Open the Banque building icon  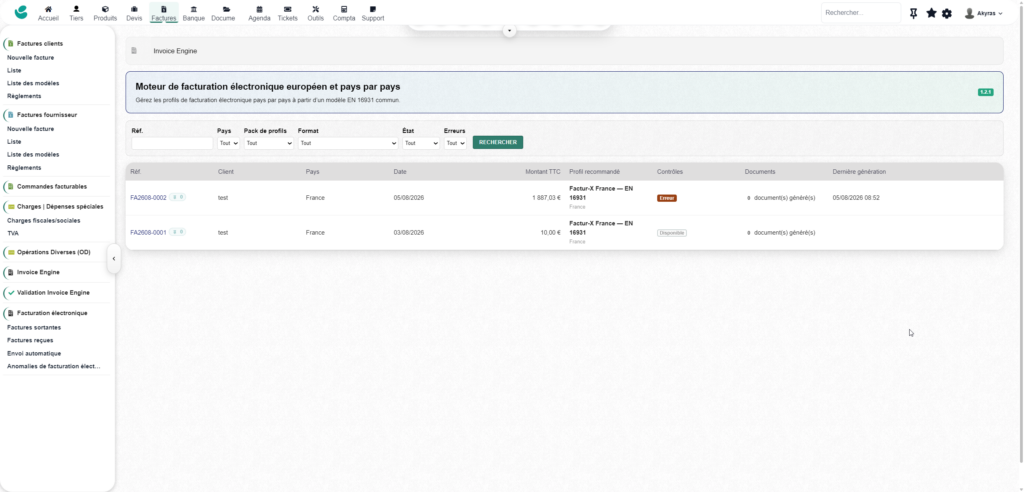194,9
